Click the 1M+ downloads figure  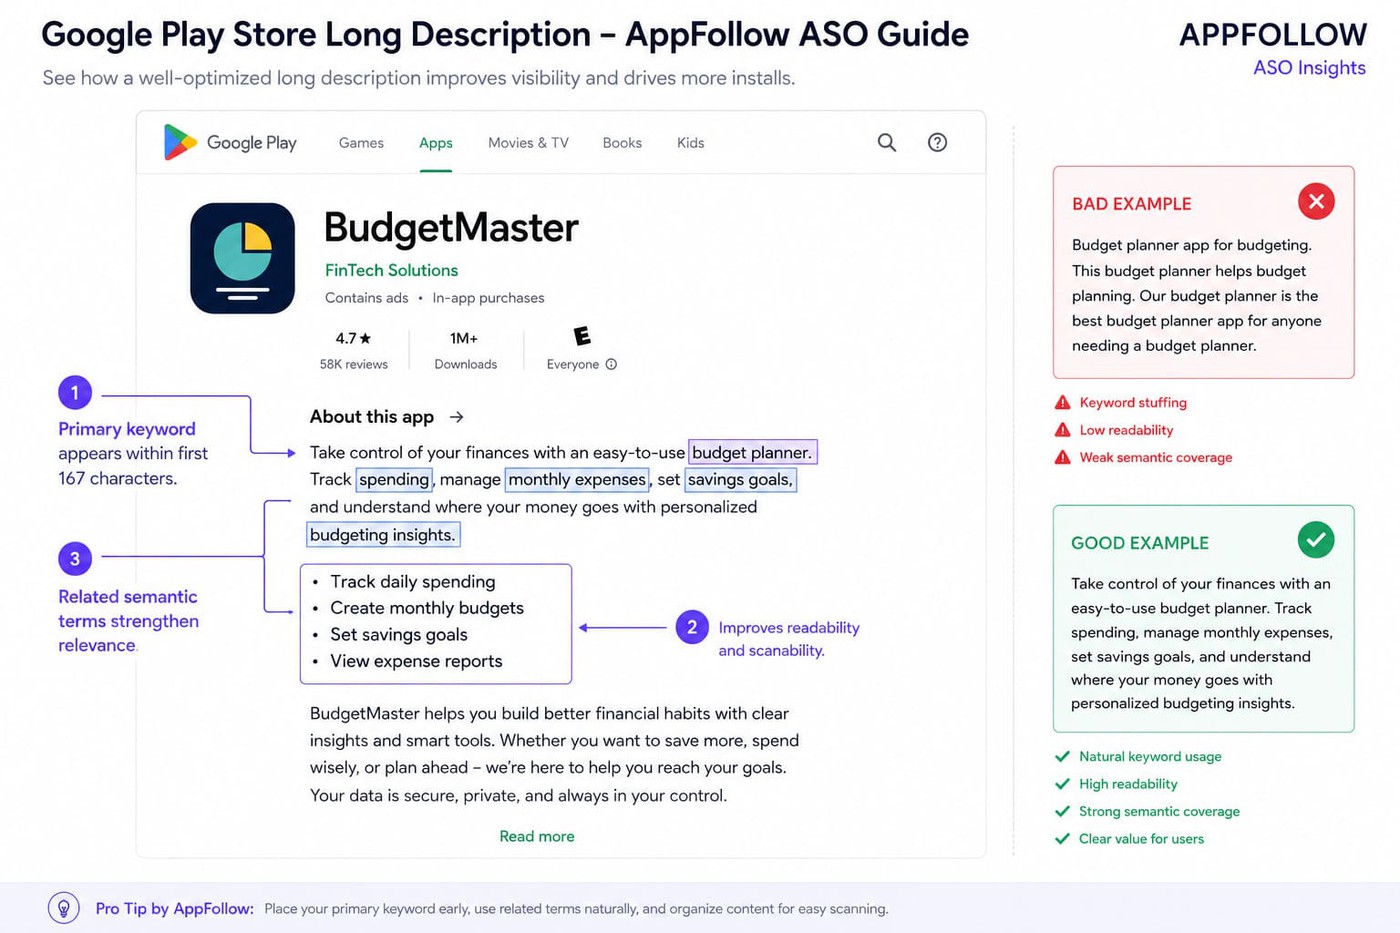464,339
